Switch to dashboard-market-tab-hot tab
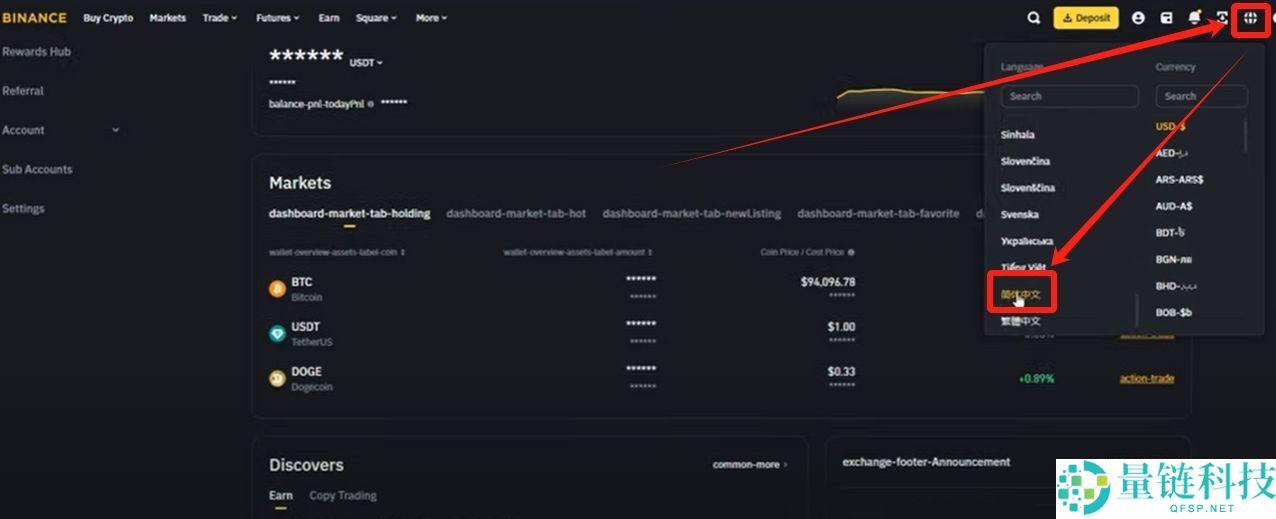This screenshot has height=519, width=1276. [x=516, y=214]
